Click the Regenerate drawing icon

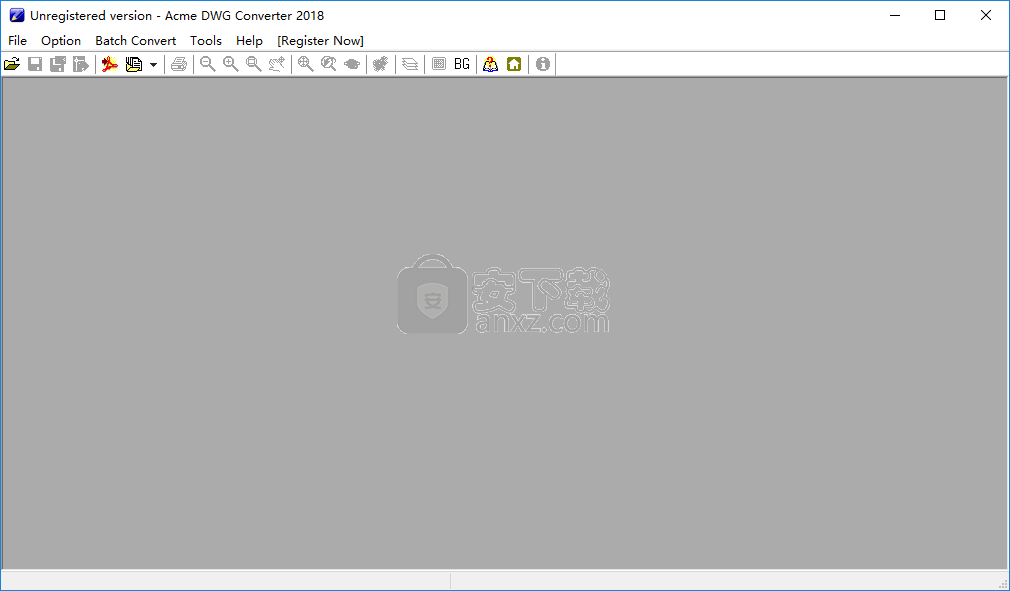[381, 64]
